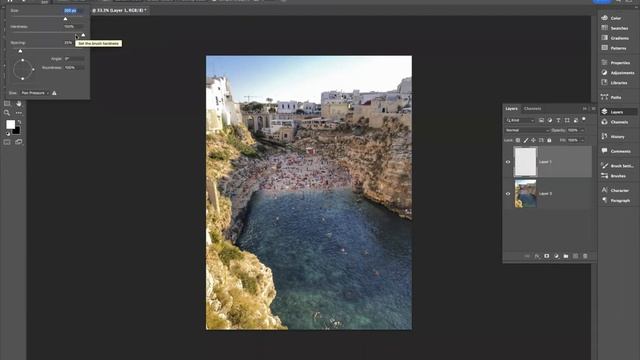Toggle layer filtering on or off

point(584,119)
